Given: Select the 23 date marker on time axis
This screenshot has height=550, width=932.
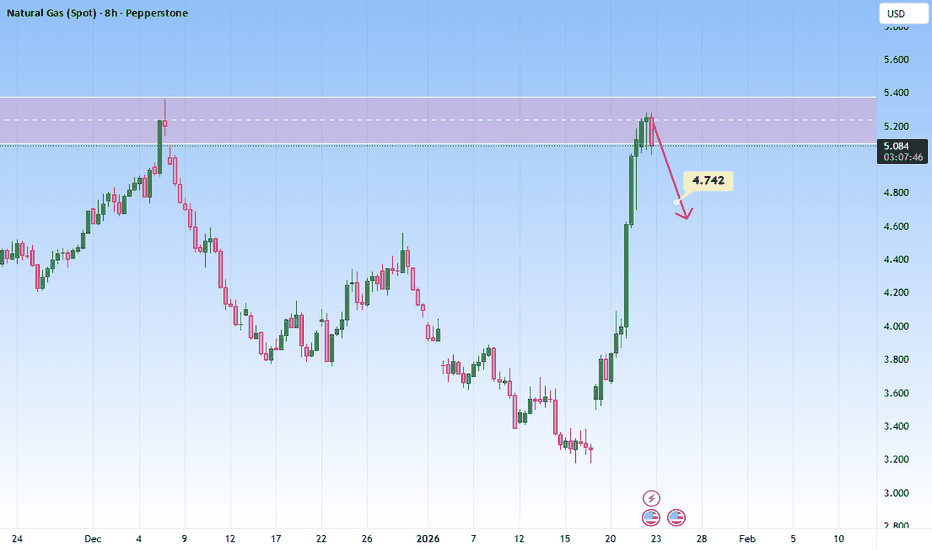Looking at the screenshot, I should [x=652, y=537].
